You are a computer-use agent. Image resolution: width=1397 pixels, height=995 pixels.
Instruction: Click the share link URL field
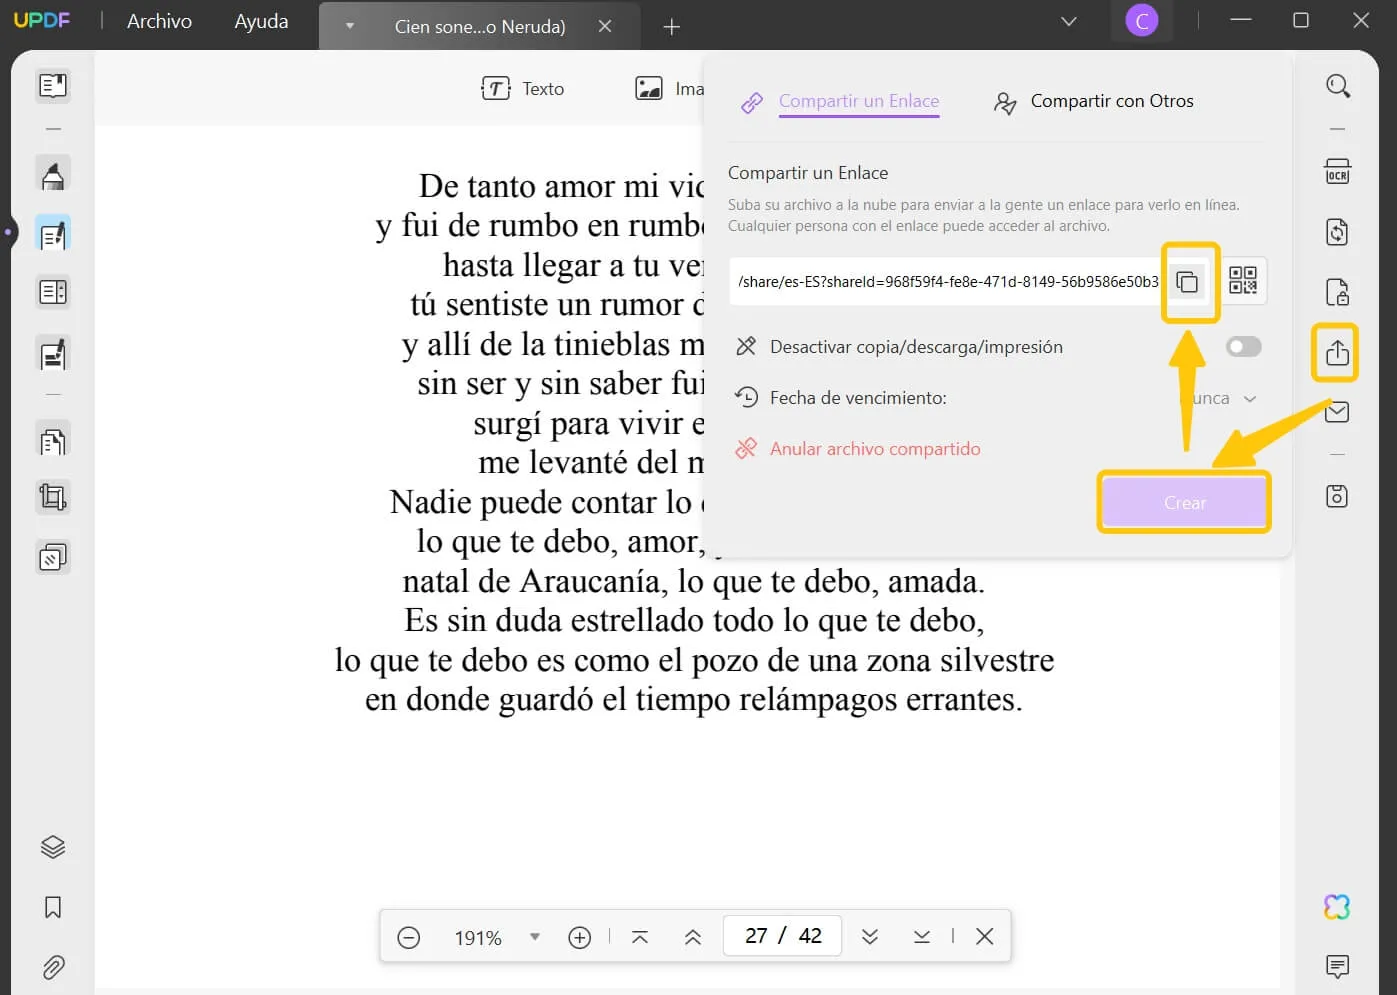tap(948, 282)
